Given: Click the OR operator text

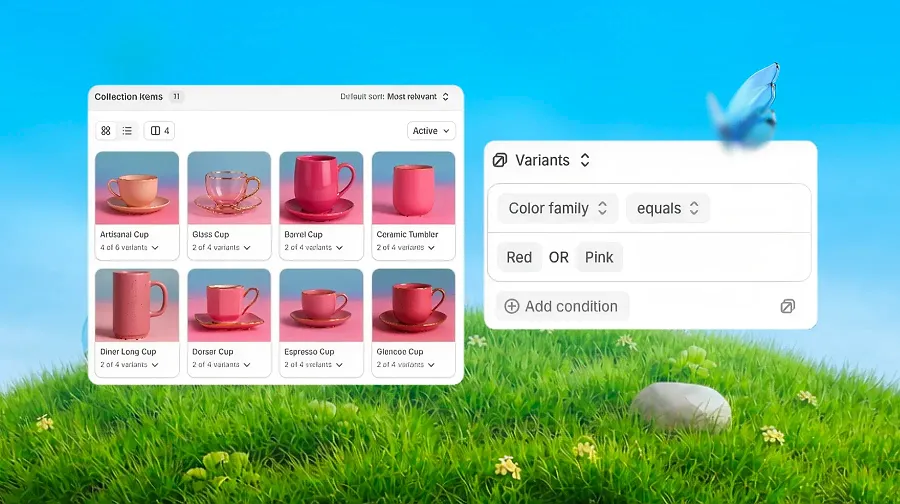Looking at the screenshot, I should [558, 257].
